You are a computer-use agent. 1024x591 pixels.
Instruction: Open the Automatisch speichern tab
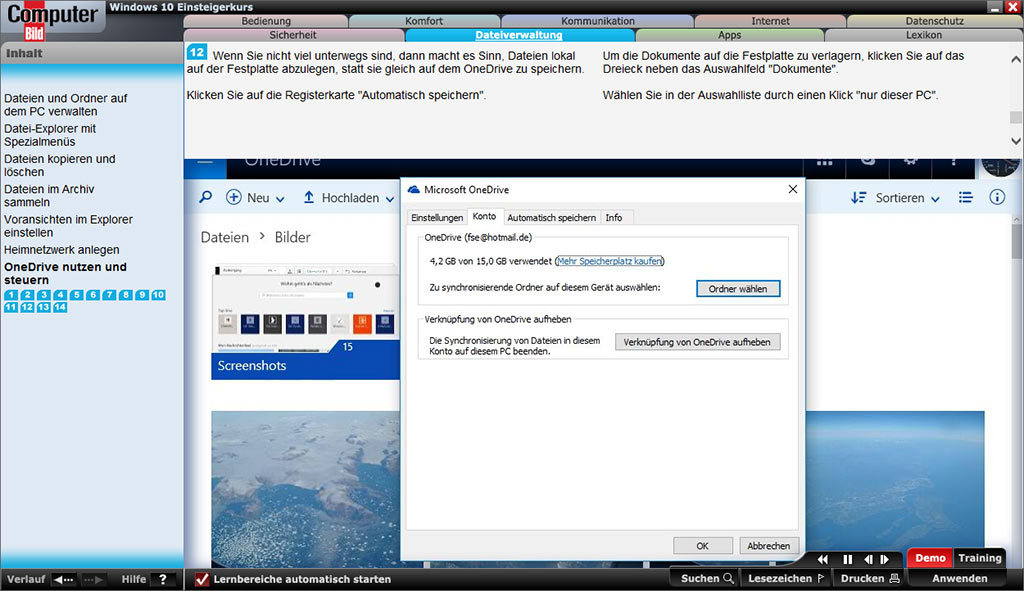click(x=551, y=217)
